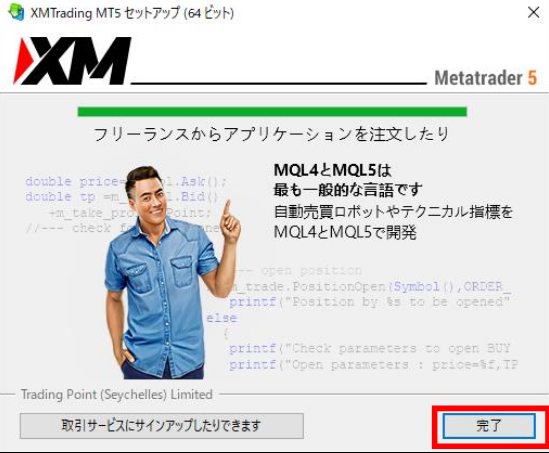Click the 完了 finish button
The height and width of the screenshot is (453, 549).
[489, 426]
